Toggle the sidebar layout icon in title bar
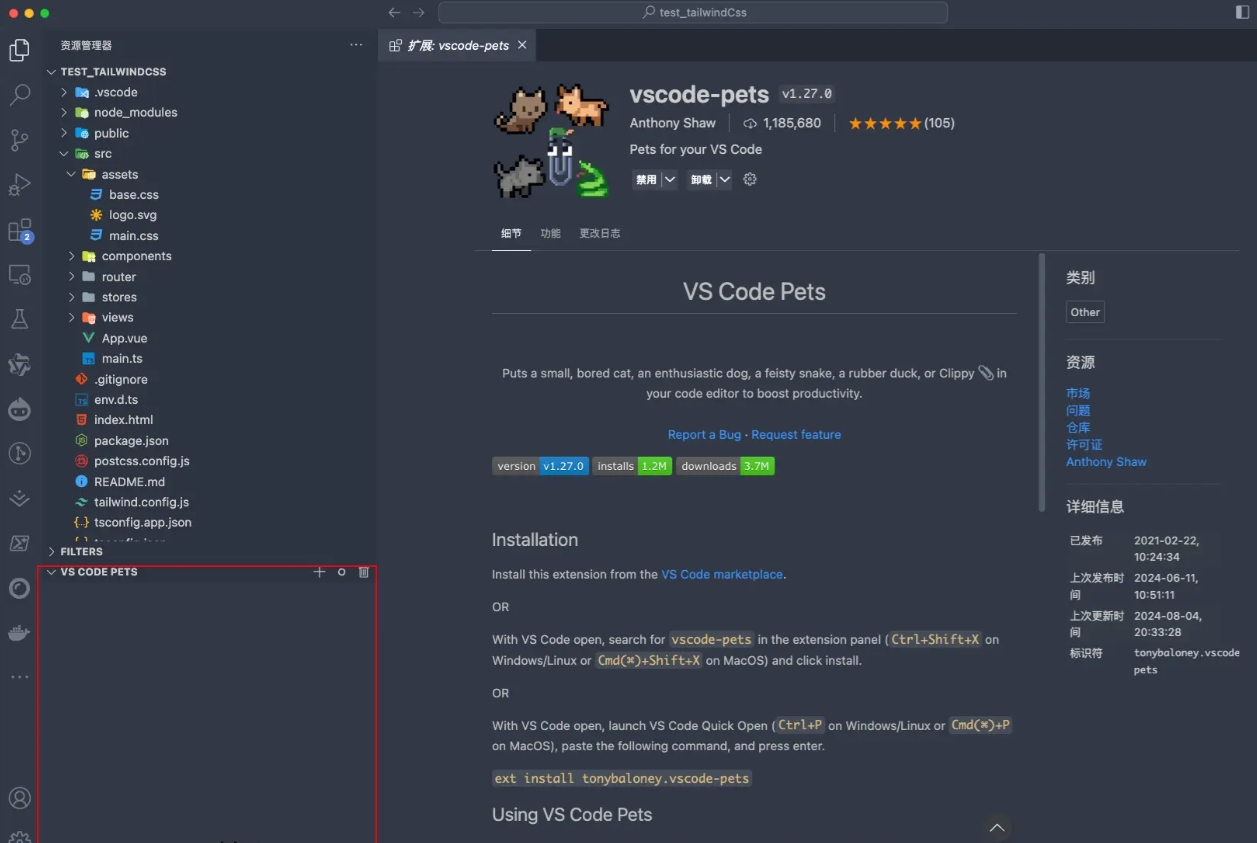This screenshot has width=1257, height=843. 1243,13
